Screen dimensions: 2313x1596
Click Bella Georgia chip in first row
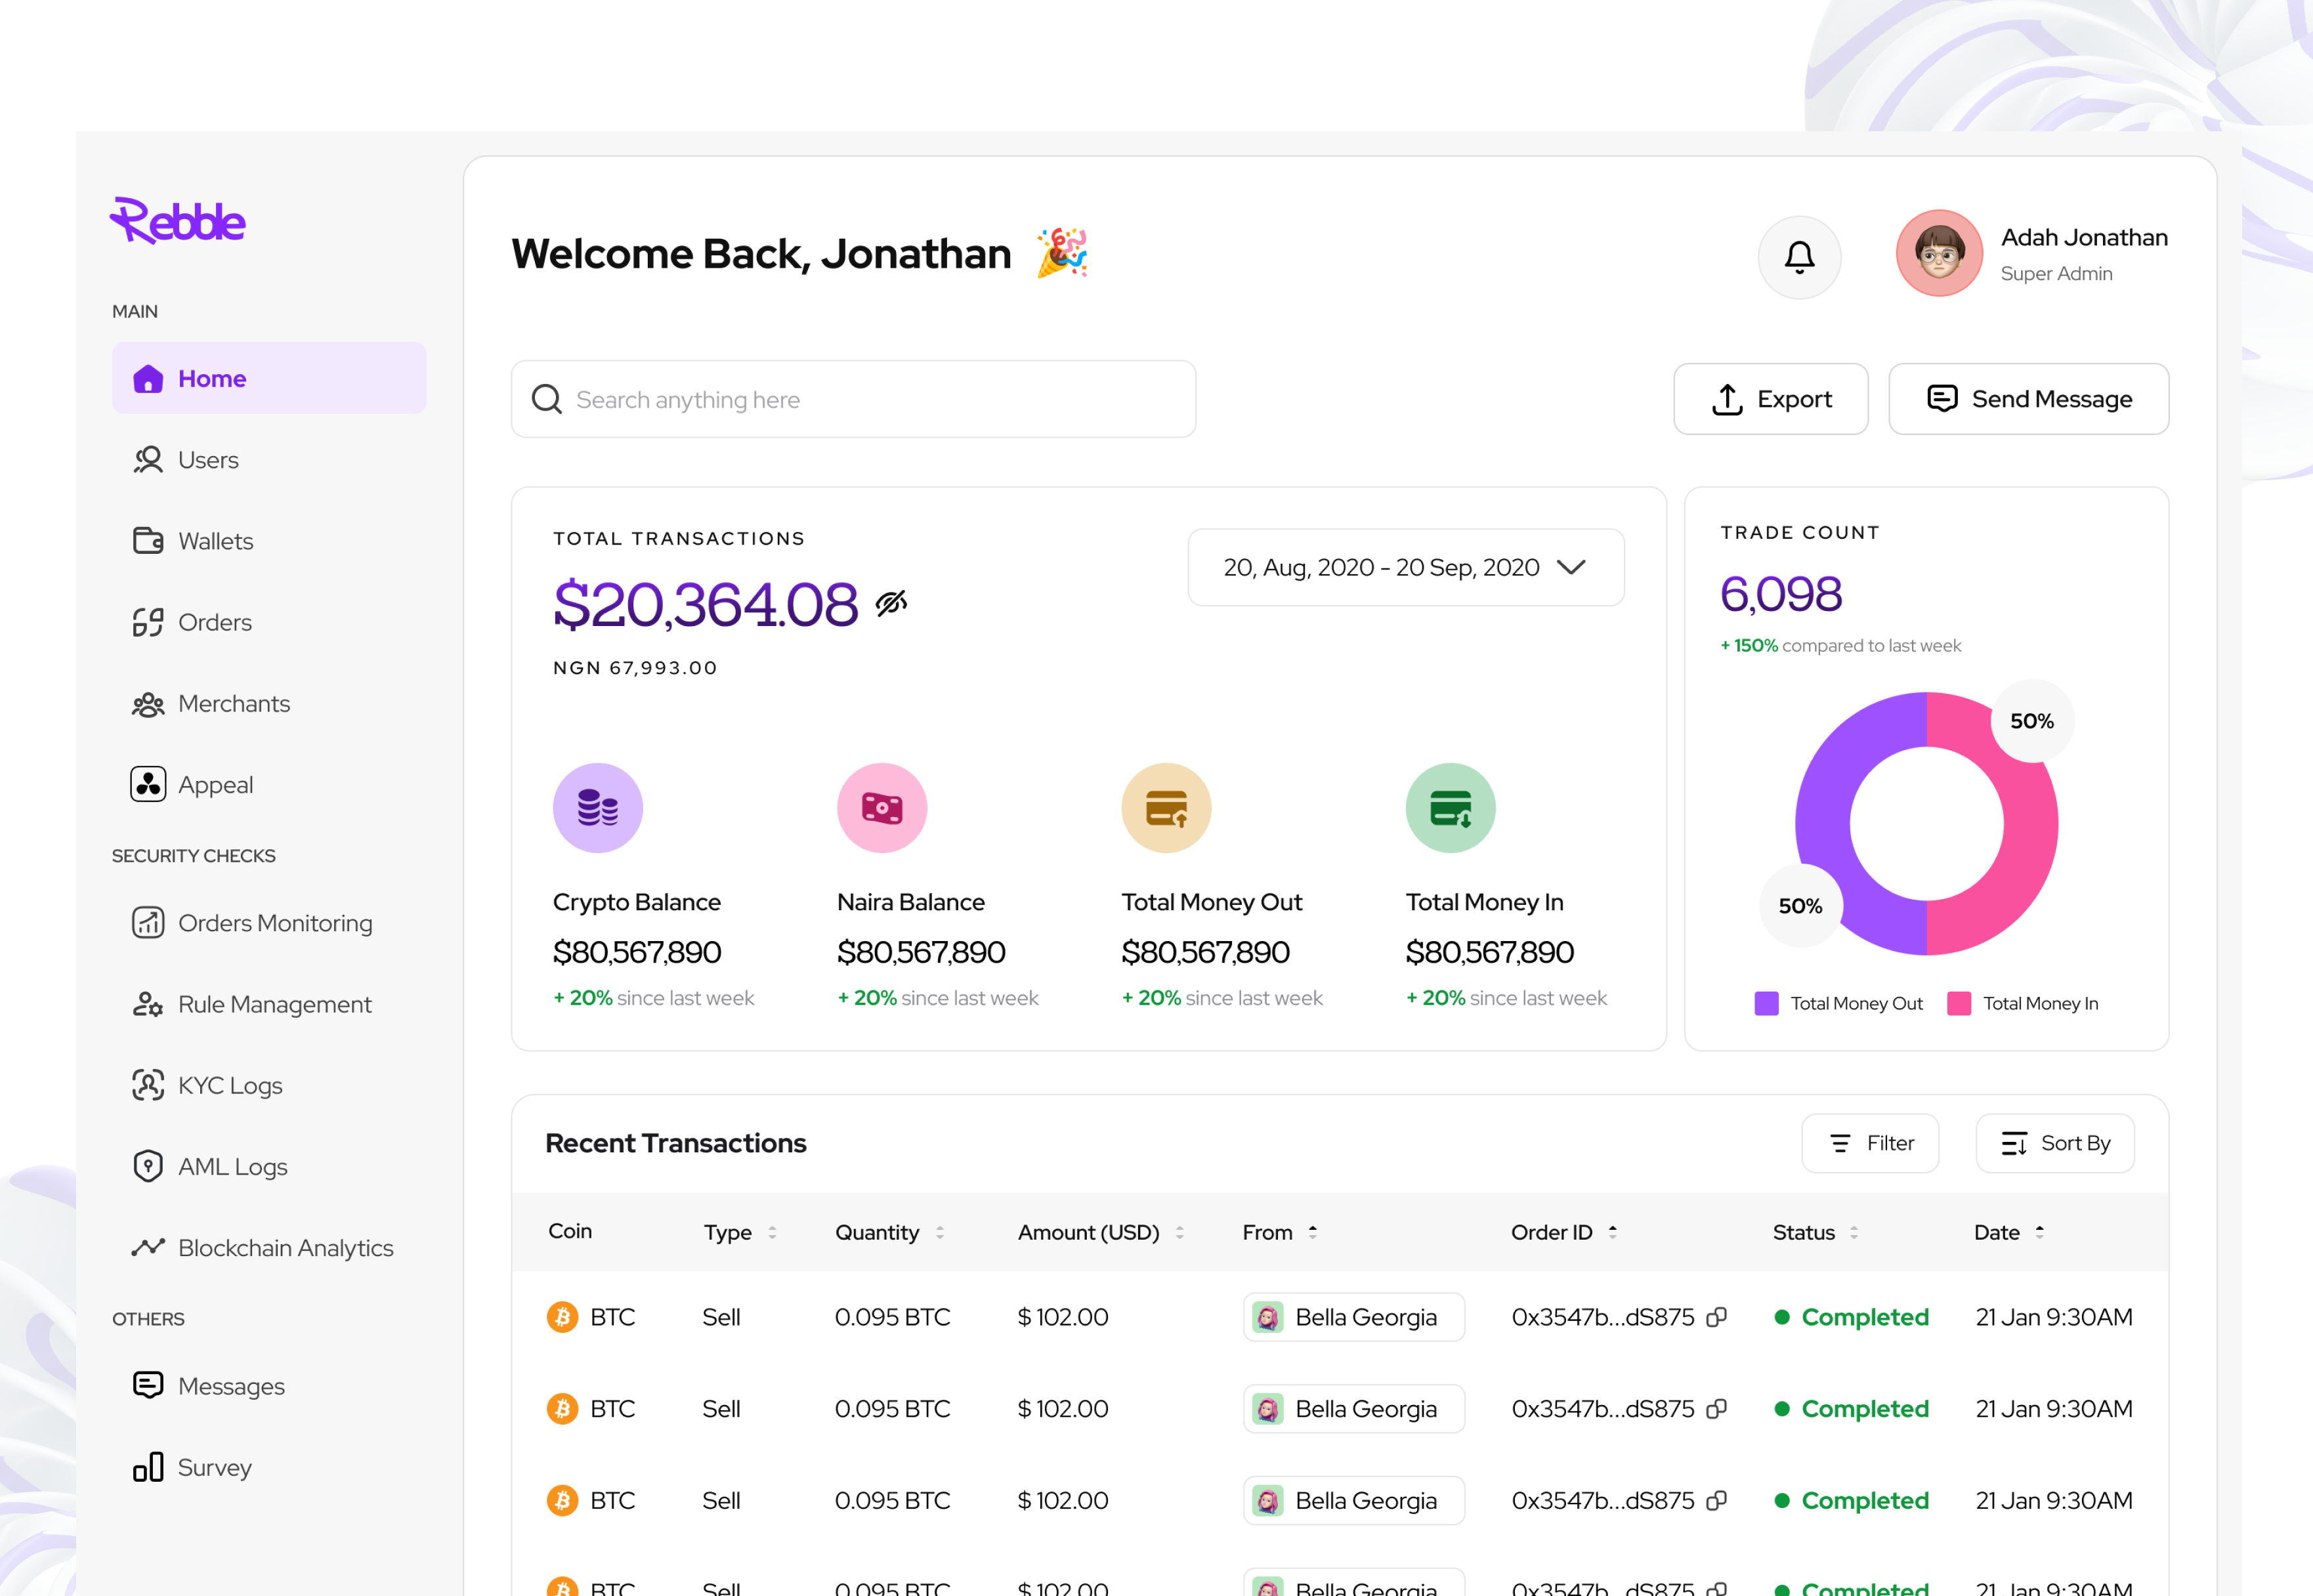click(1354, 1317)
